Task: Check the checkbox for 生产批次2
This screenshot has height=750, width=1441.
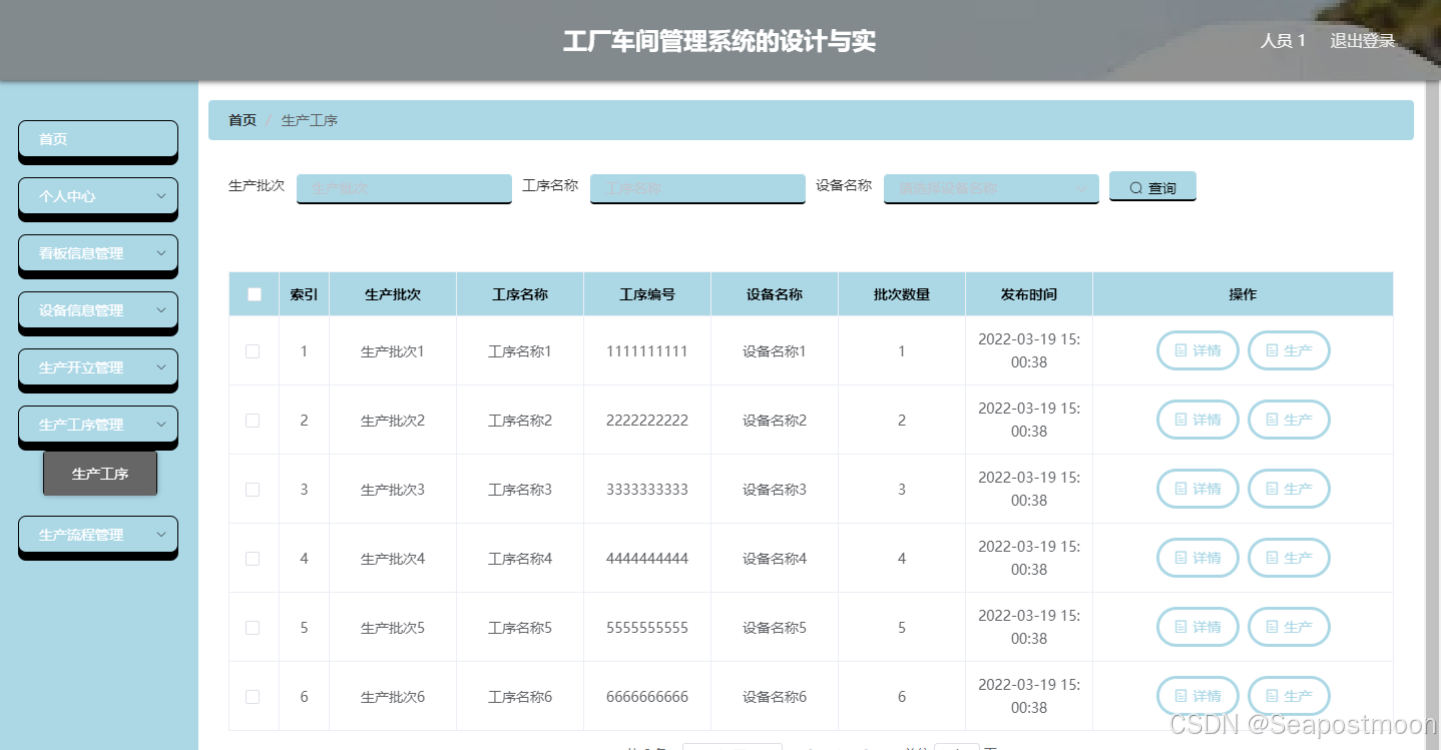Action: [x=253, y=419]
